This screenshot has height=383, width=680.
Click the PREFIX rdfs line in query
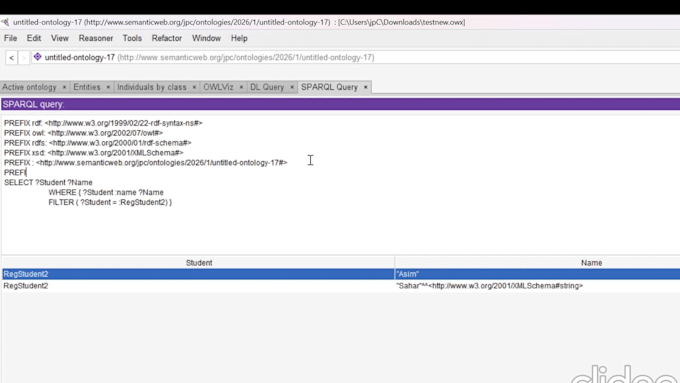pyautogui.click(x=98, y=143)
